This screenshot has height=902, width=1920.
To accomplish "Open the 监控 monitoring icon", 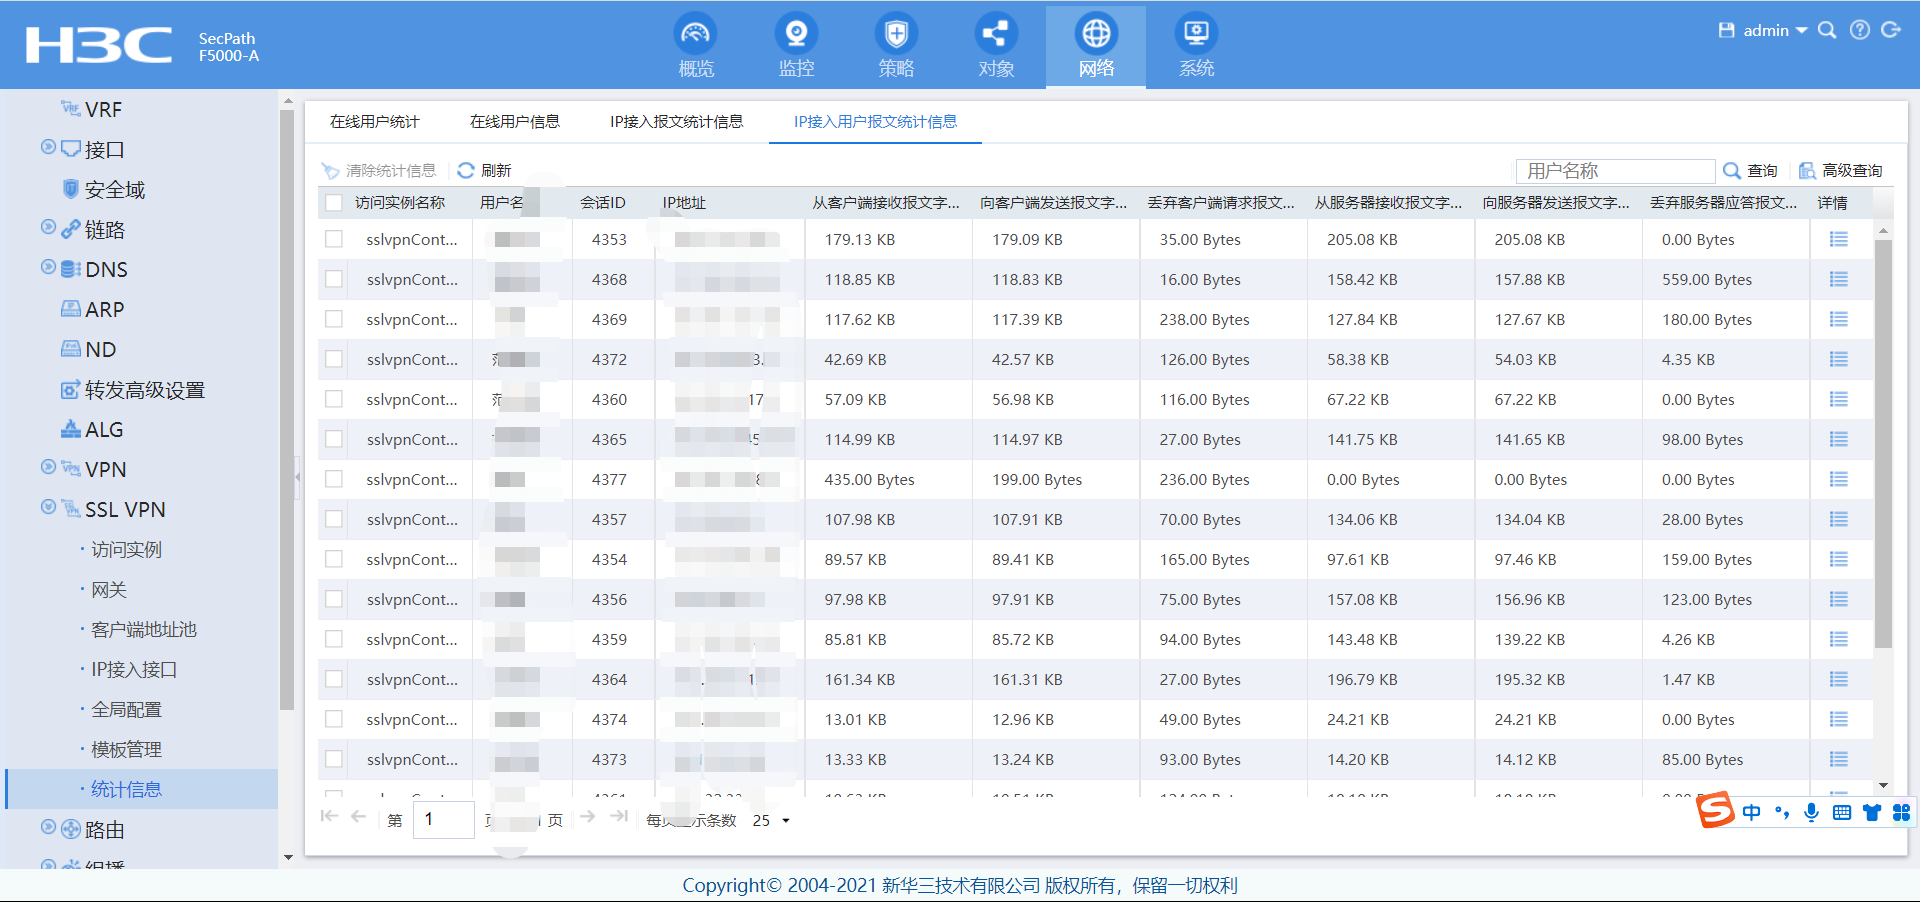I will click(x=796, y=35).
